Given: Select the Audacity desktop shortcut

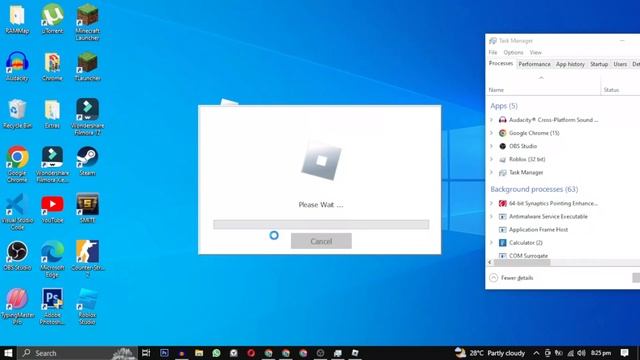Looking at the screenshot, I should [17, 66].
